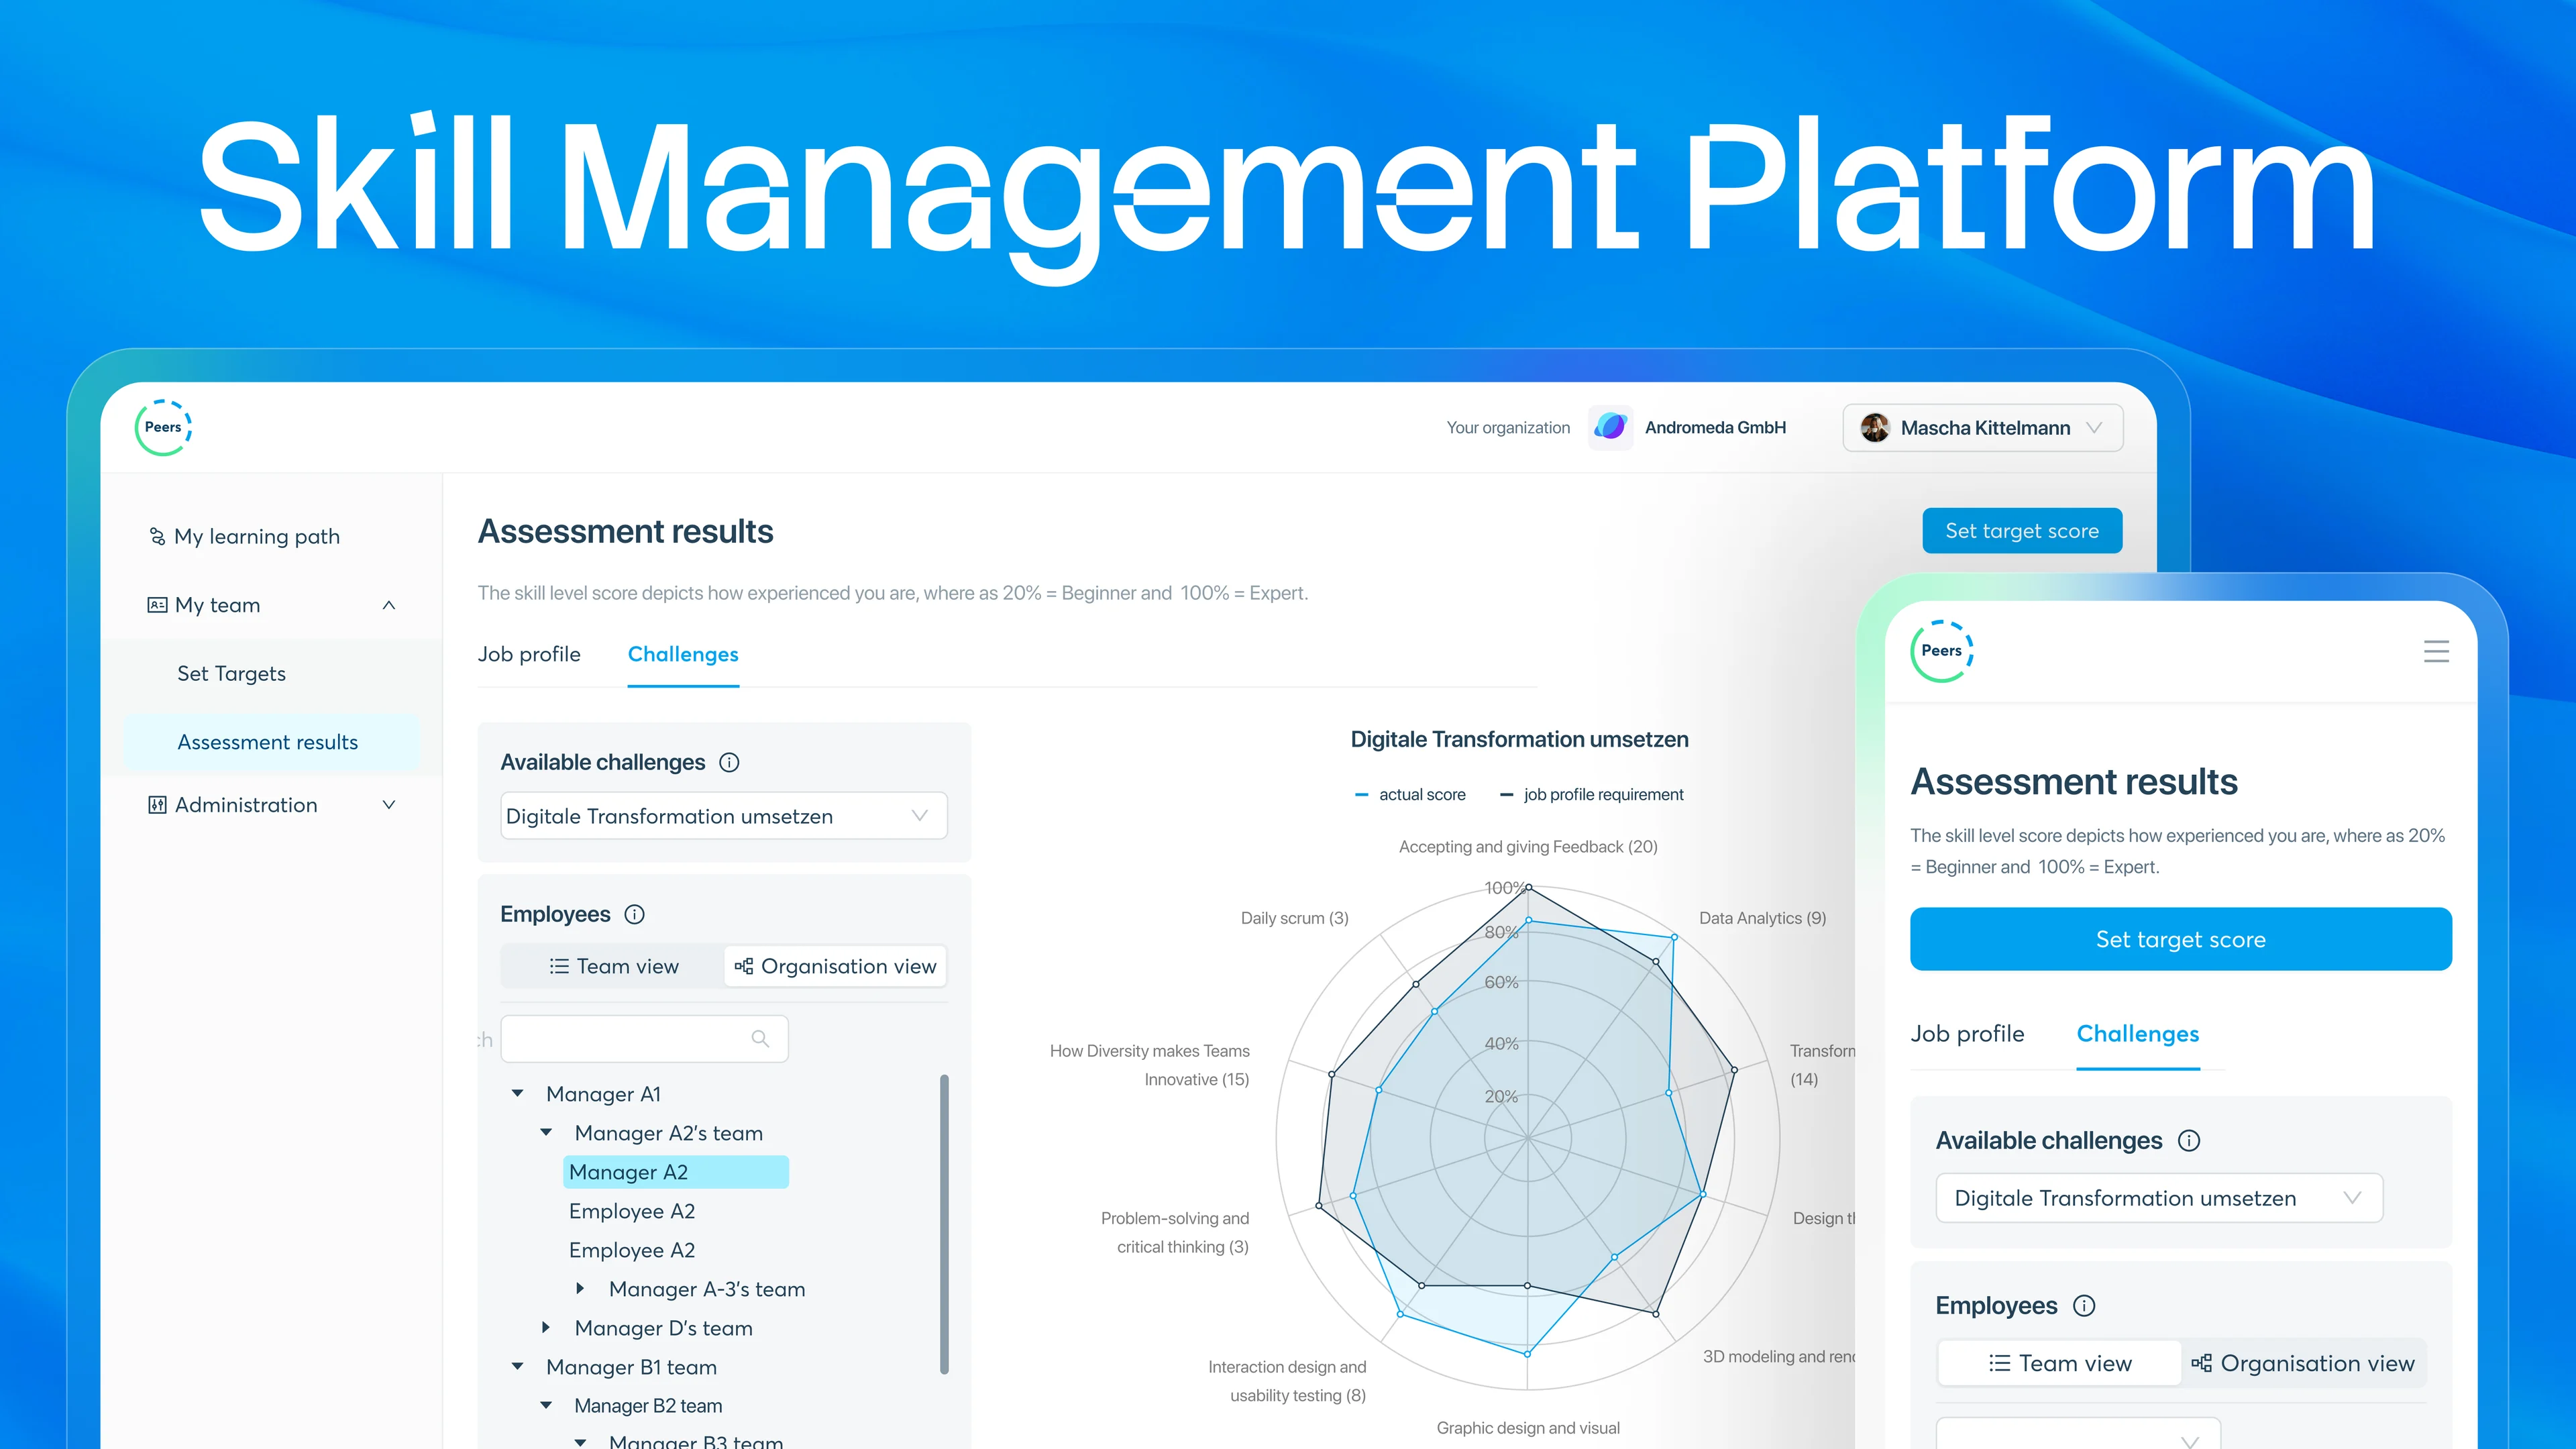Expand the Administration sidebar section

coord(389,805)
